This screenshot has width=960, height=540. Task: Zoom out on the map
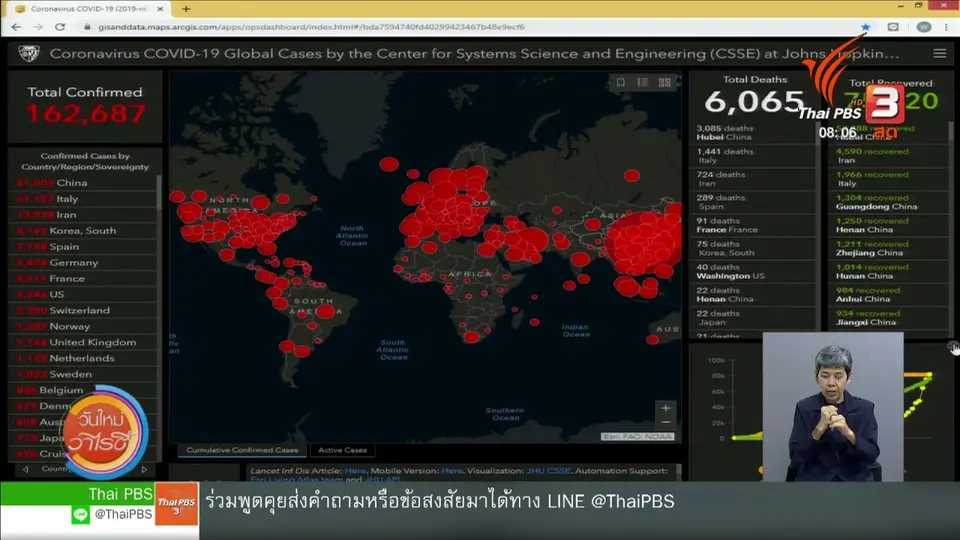click(x=666, y=422)
